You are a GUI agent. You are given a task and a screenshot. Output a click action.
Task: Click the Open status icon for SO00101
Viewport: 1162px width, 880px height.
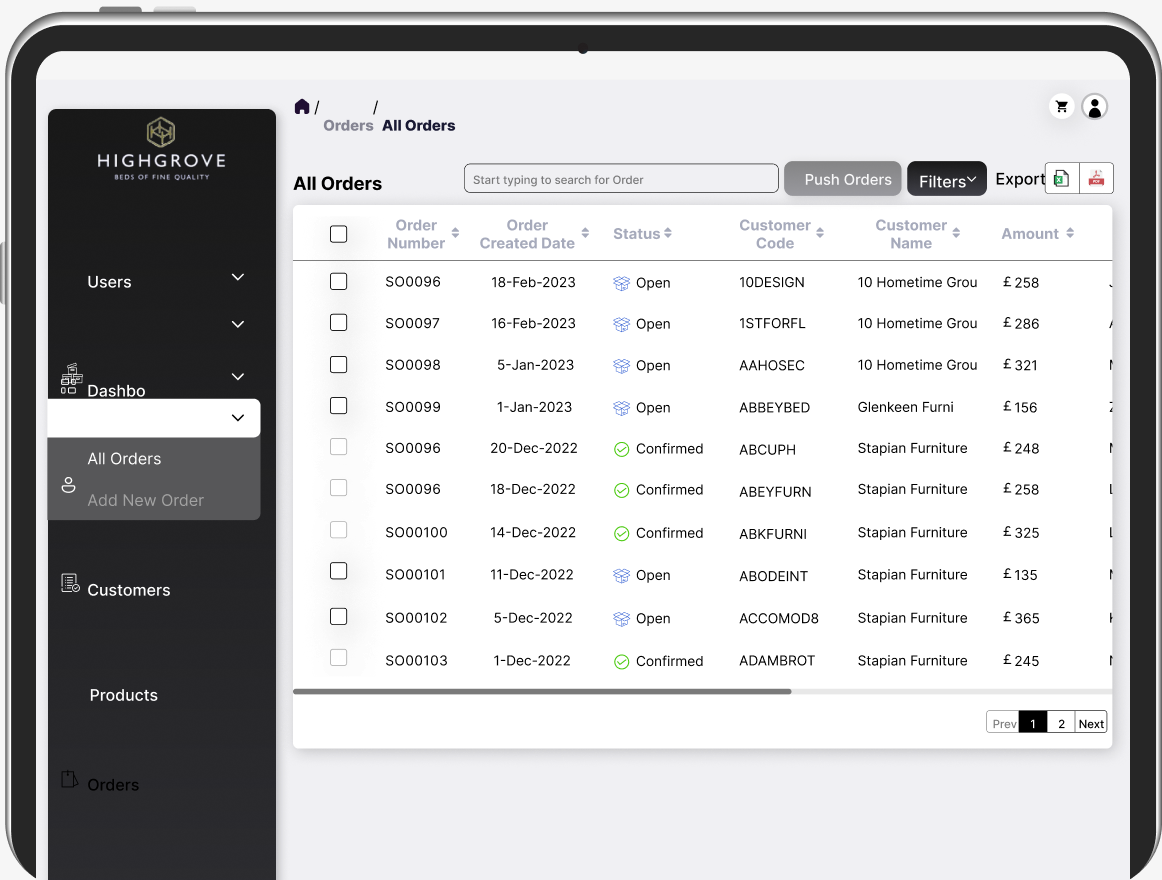pos(622,575)
